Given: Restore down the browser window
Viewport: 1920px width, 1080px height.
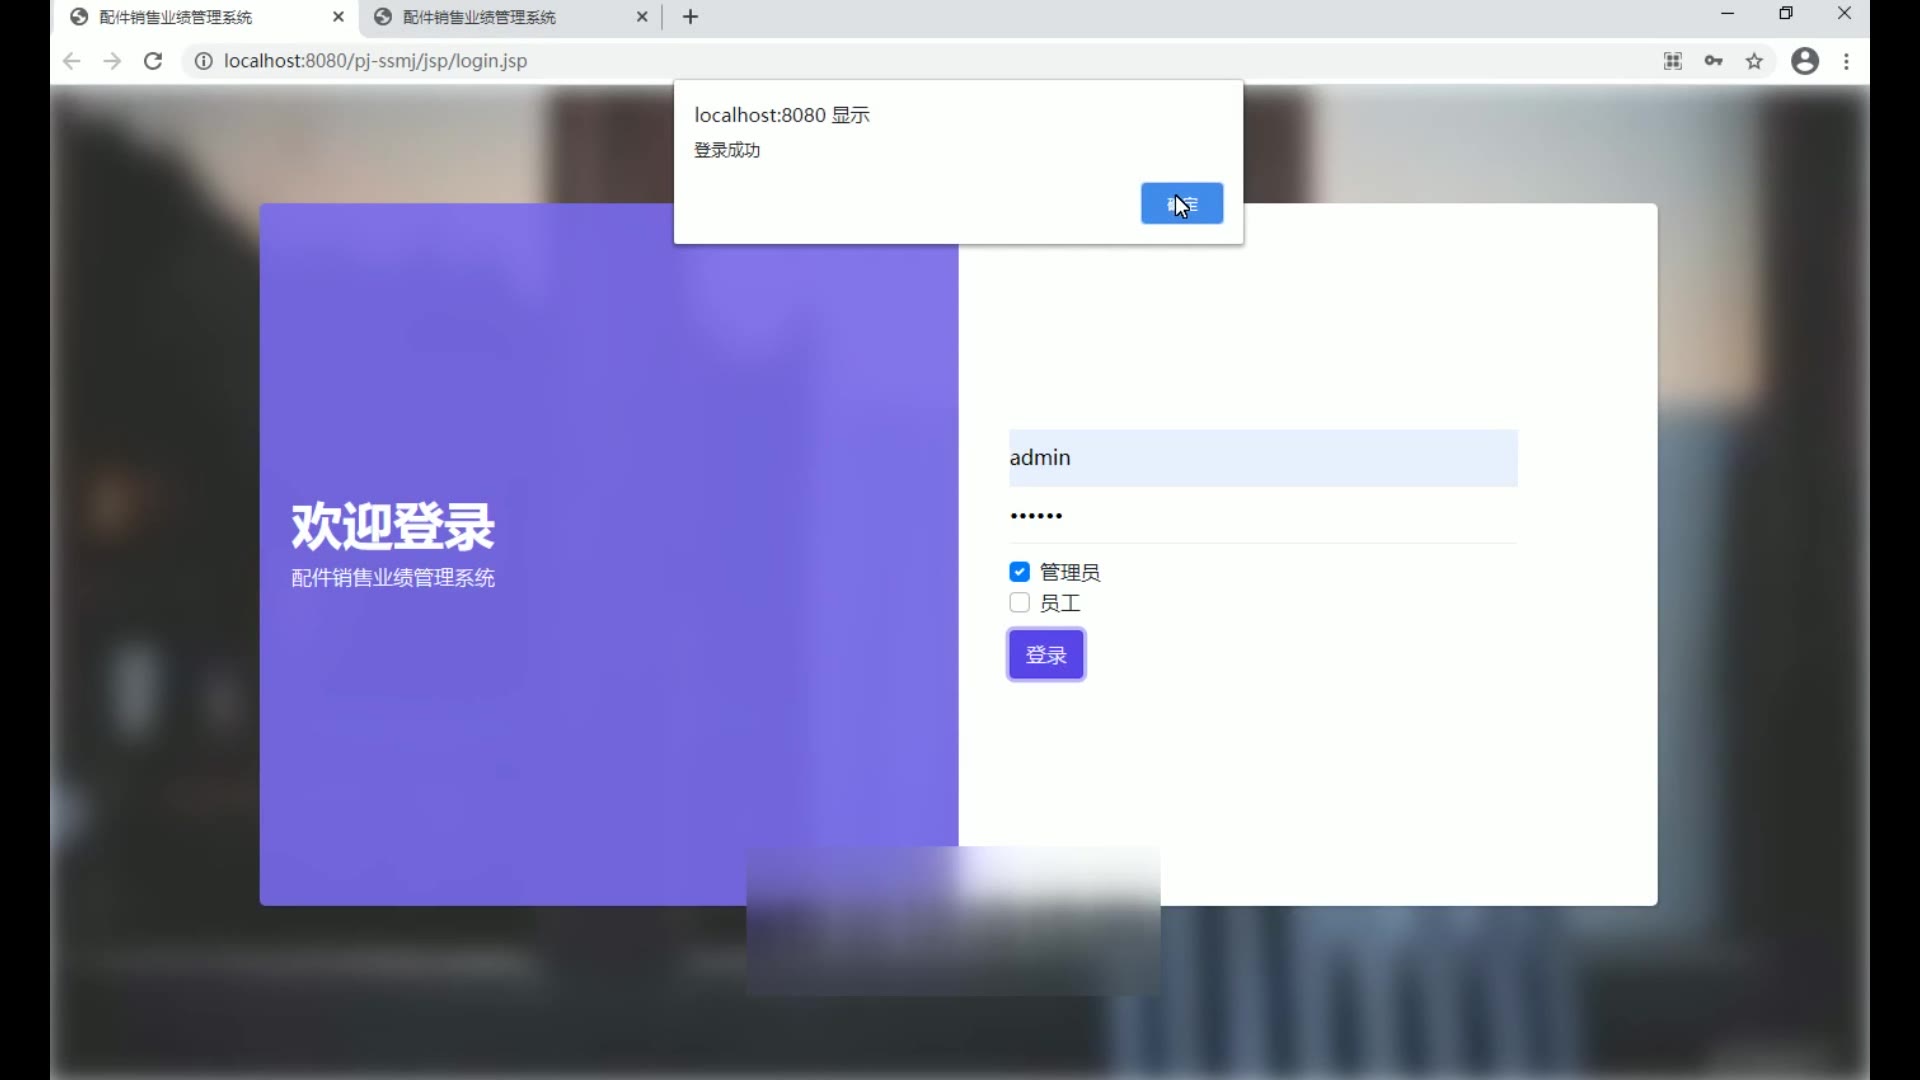Looking at the screenshot, I should 1786,13.
